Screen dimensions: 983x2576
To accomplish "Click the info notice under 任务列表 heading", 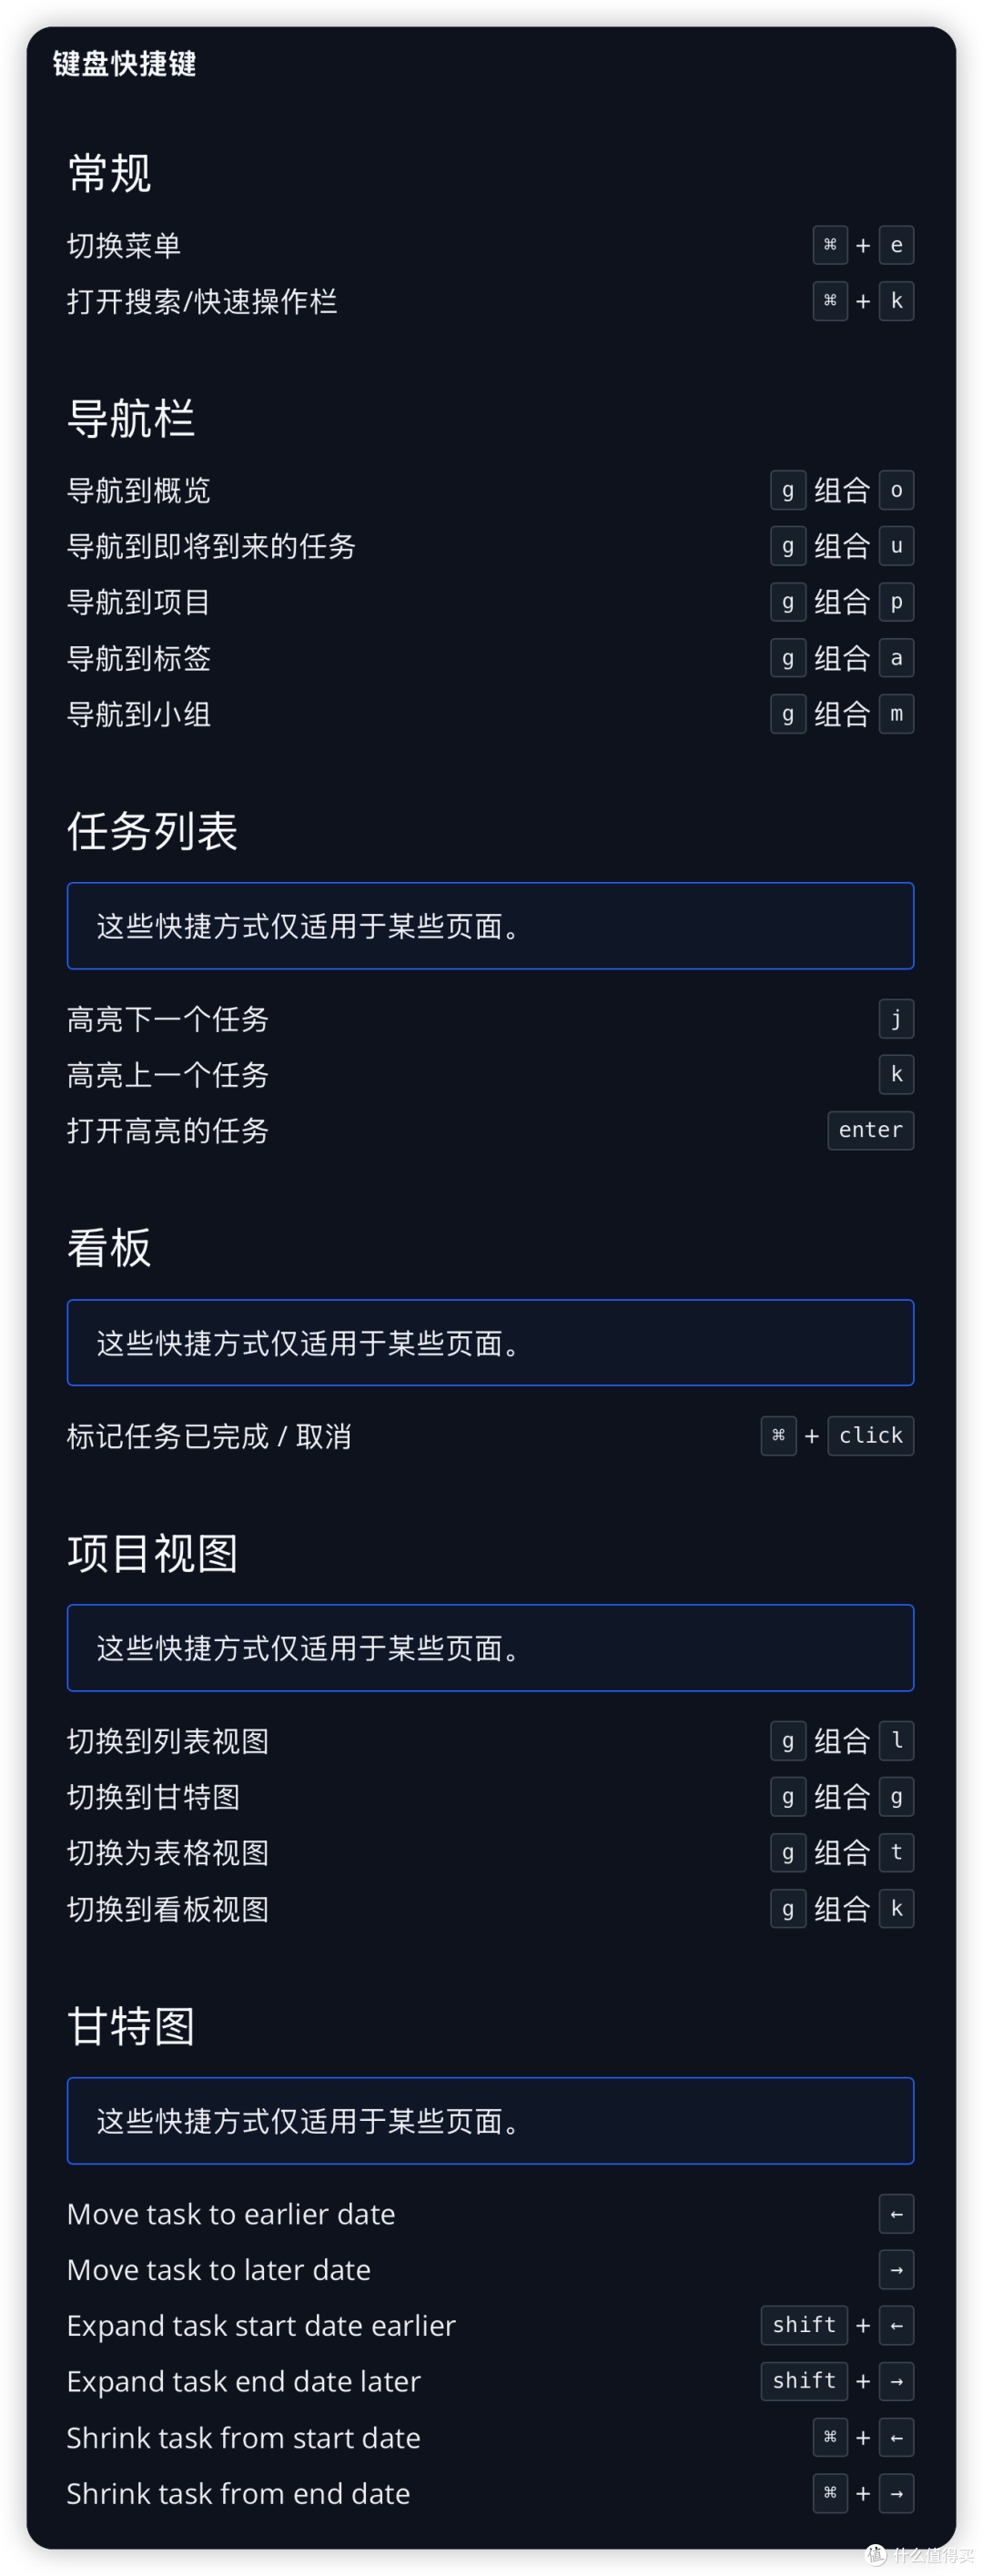I will click(490, 926).
